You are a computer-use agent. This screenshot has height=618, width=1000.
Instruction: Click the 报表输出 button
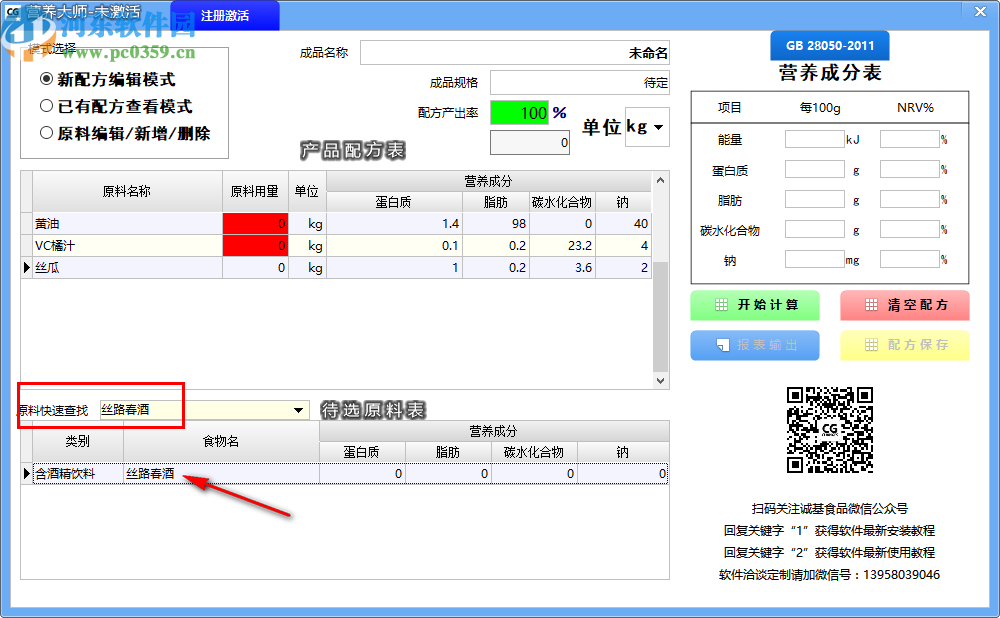point(755,345)
